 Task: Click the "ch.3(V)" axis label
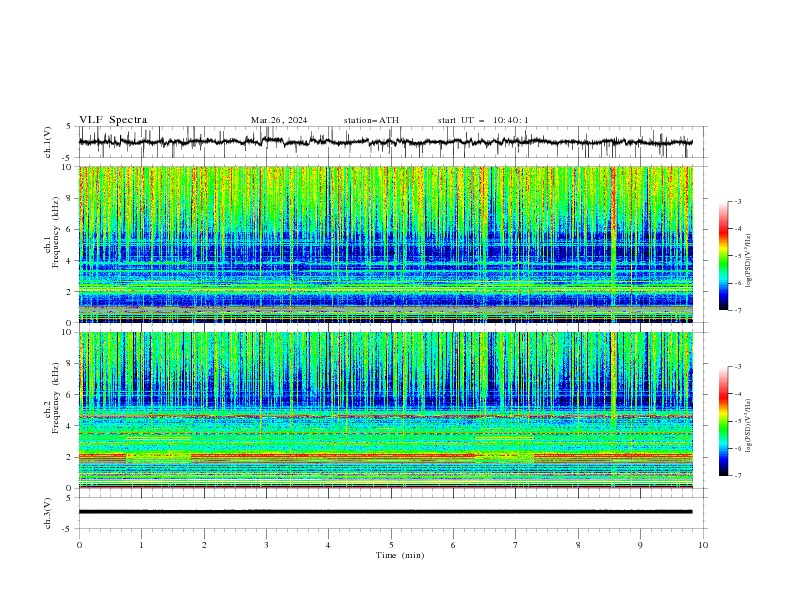[48, 513]
